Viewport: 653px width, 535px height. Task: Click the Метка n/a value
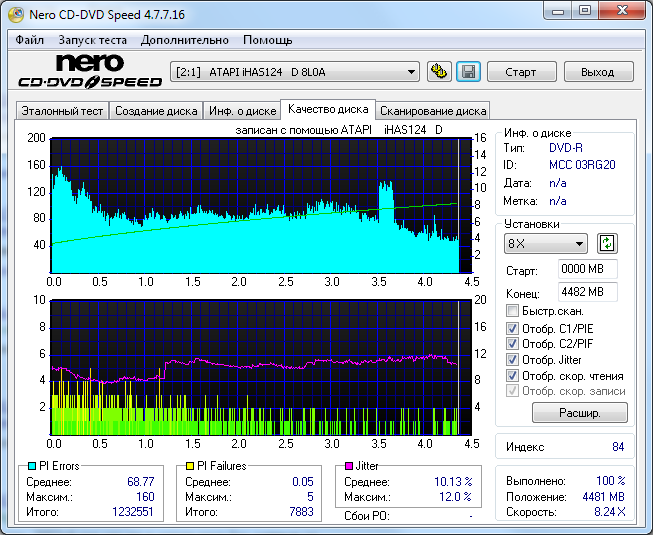(558, 201)
